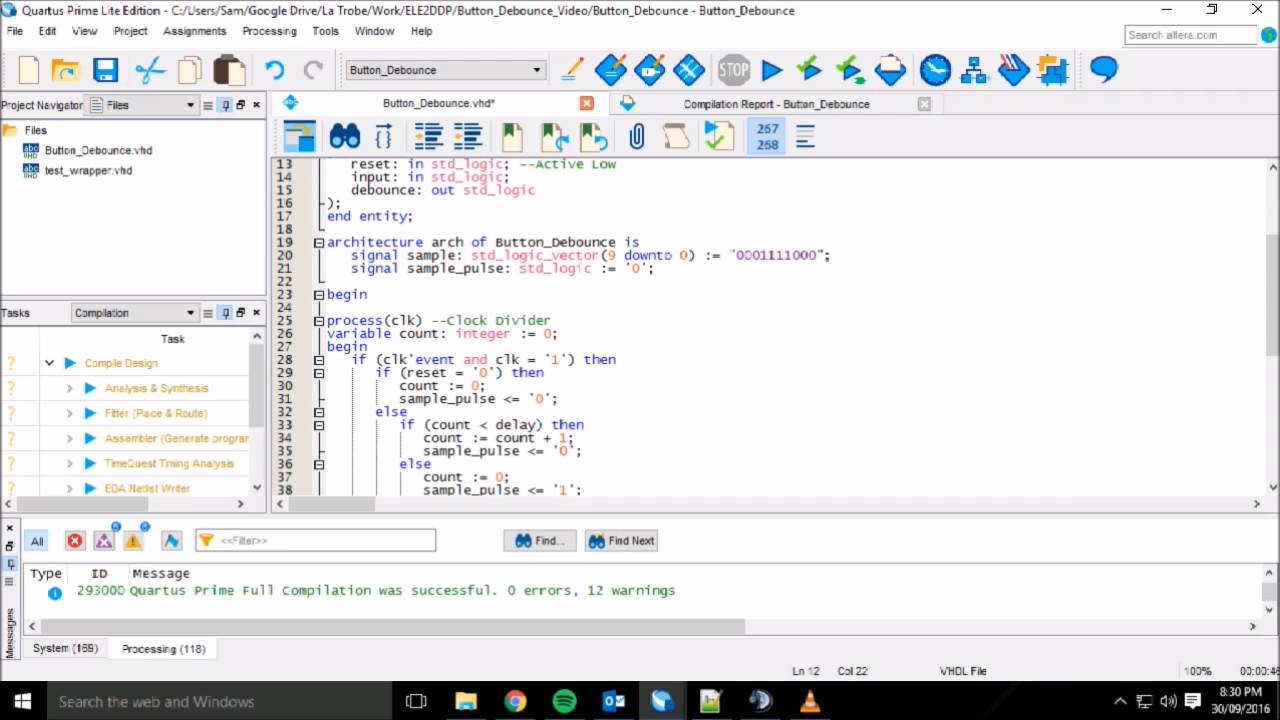
Task: Click the Find... button in Messages
Action: pos(540,541)
